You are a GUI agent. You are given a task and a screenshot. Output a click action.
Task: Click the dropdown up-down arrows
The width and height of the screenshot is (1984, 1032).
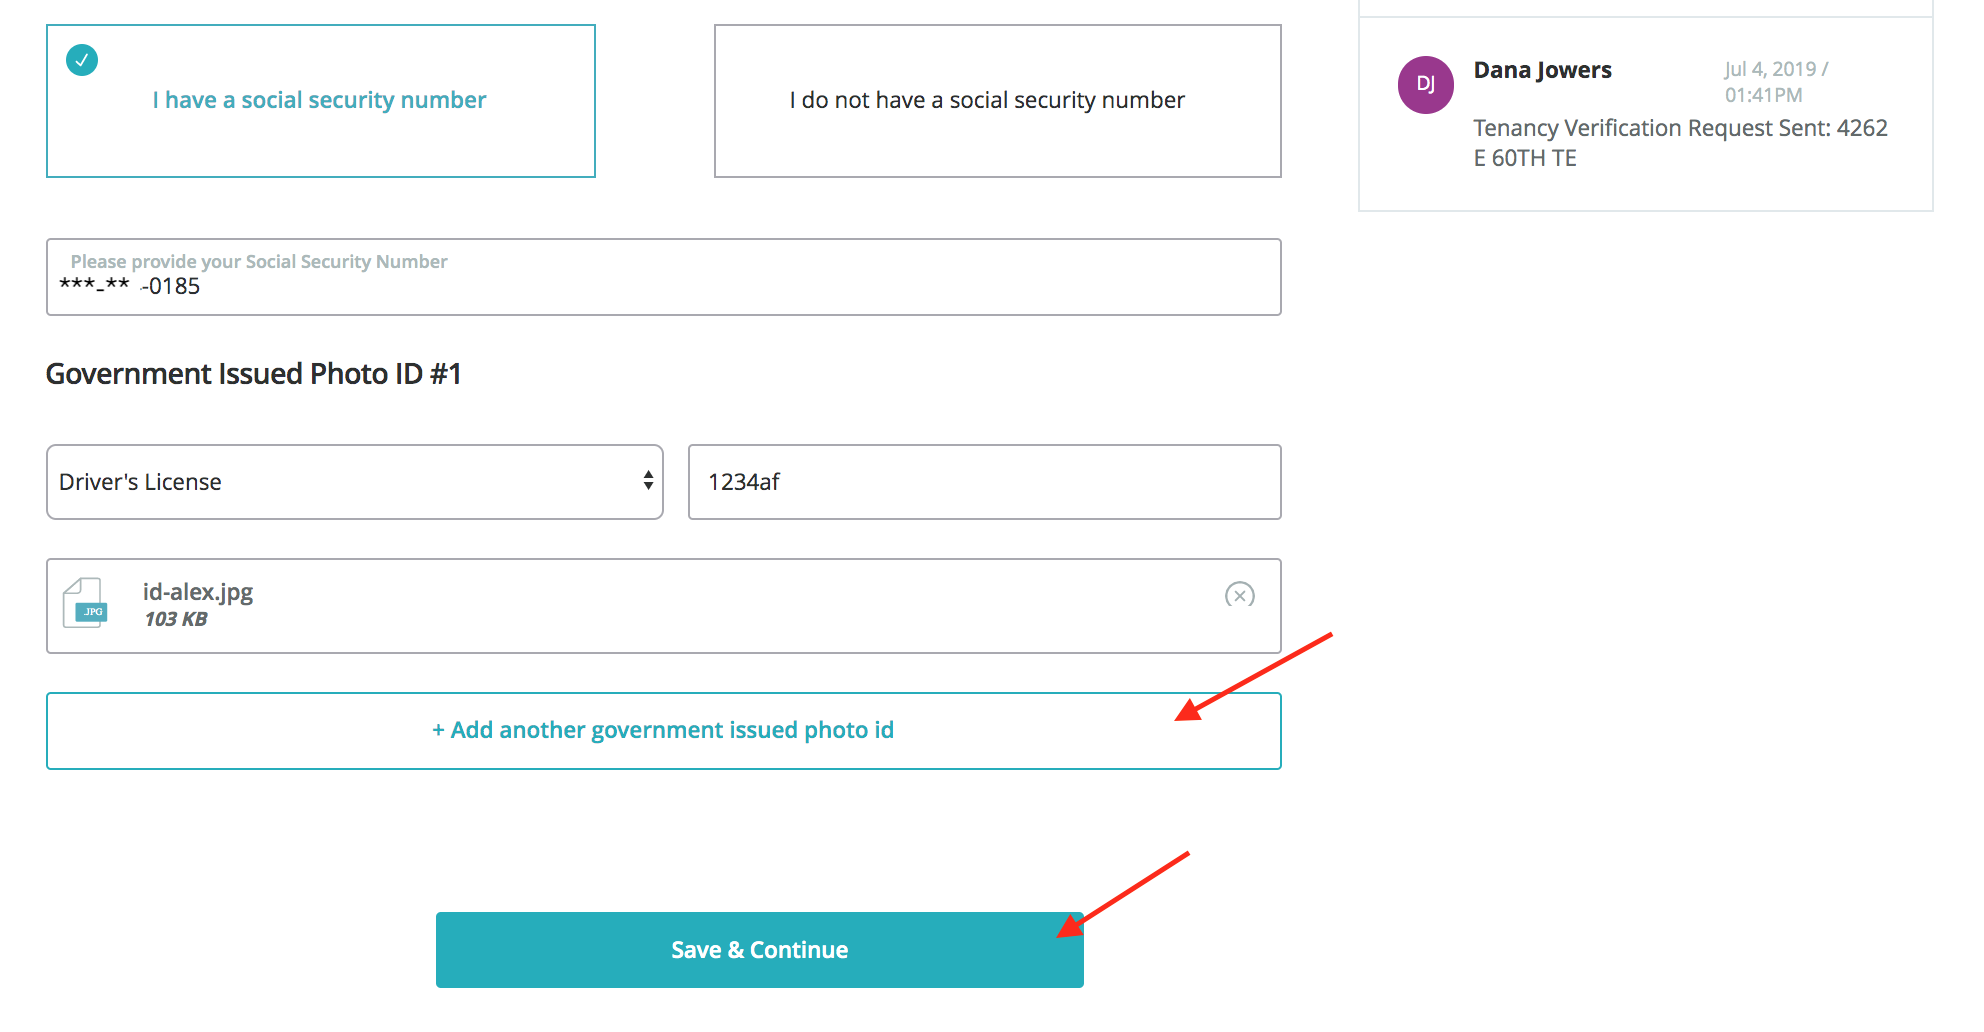click(x=648, y=481)
